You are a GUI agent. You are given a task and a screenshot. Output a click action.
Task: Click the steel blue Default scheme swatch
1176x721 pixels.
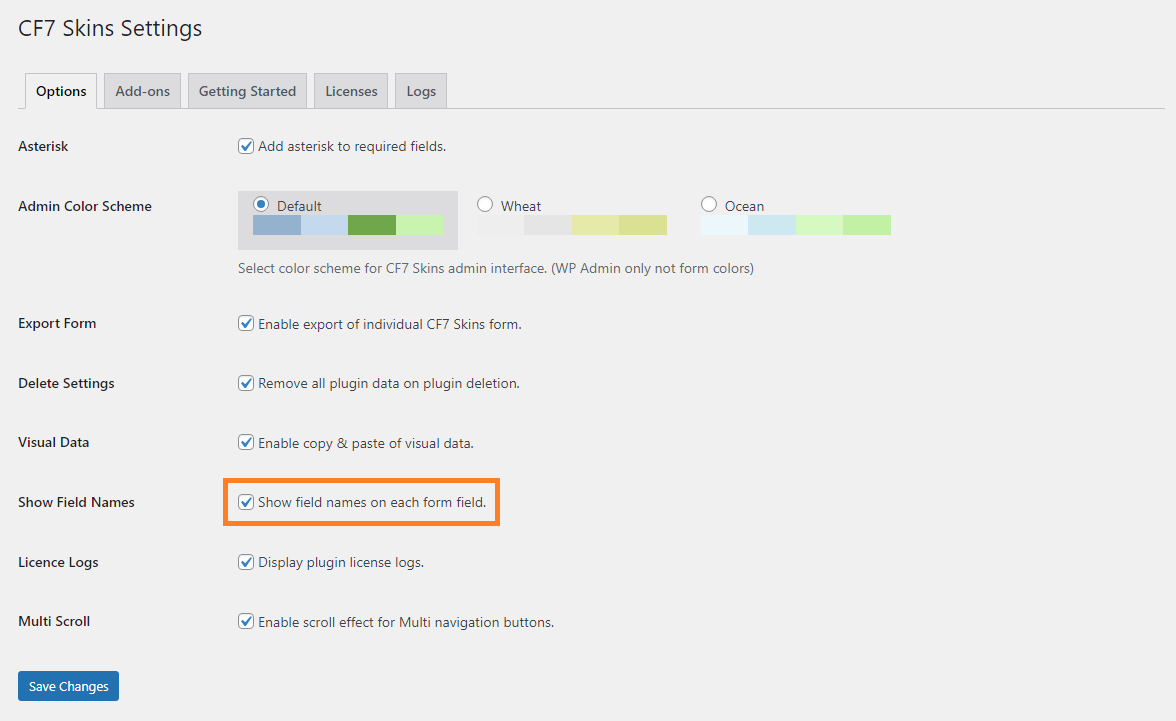pos(277,225)
